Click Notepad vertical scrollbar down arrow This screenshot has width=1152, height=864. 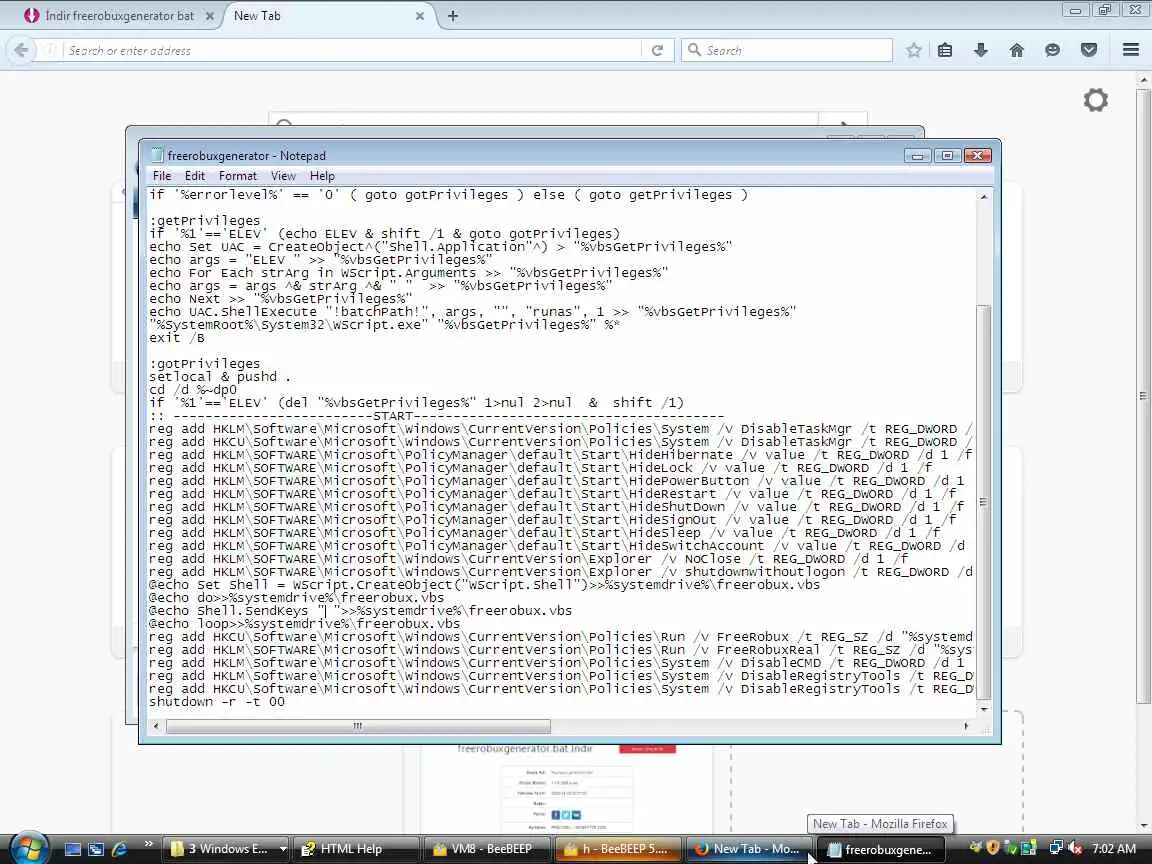click(x=984, y=709)
